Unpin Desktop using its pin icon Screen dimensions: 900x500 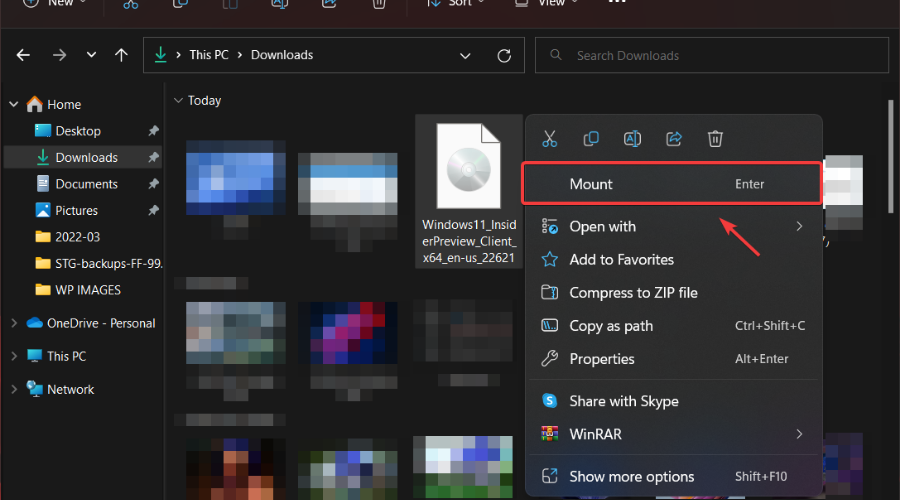(x=153, y=131)
